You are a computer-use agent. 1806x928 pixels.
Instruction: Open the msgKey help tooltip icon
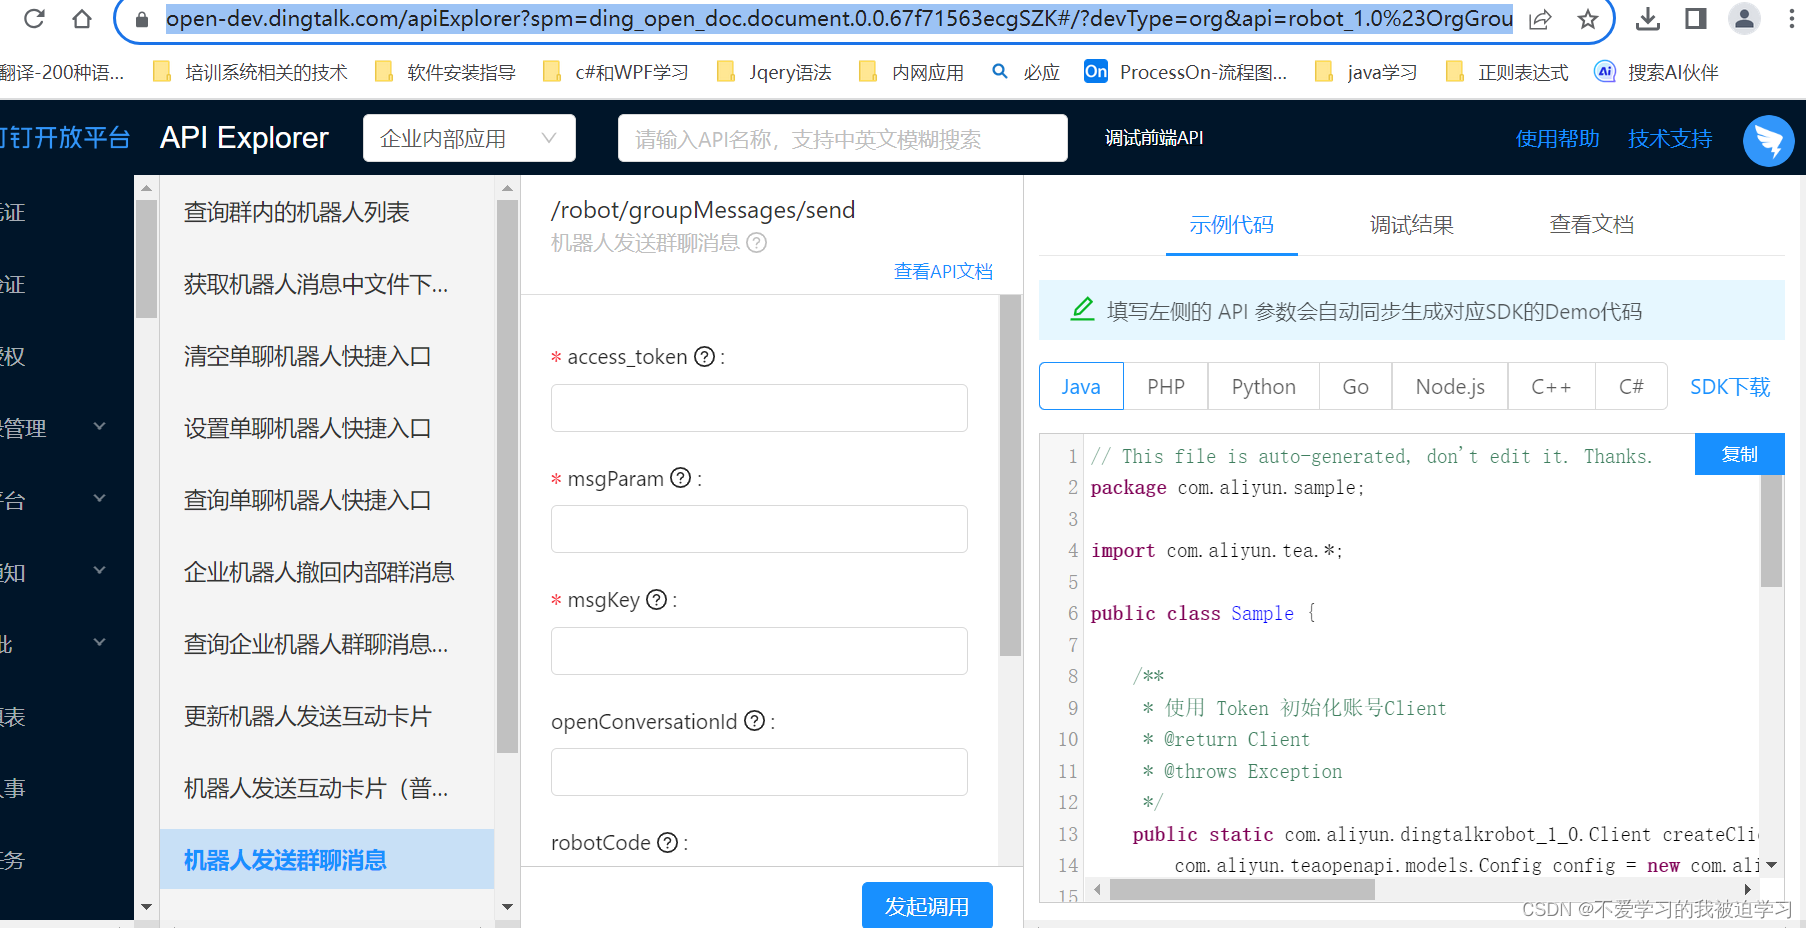[x=656, y=600]
